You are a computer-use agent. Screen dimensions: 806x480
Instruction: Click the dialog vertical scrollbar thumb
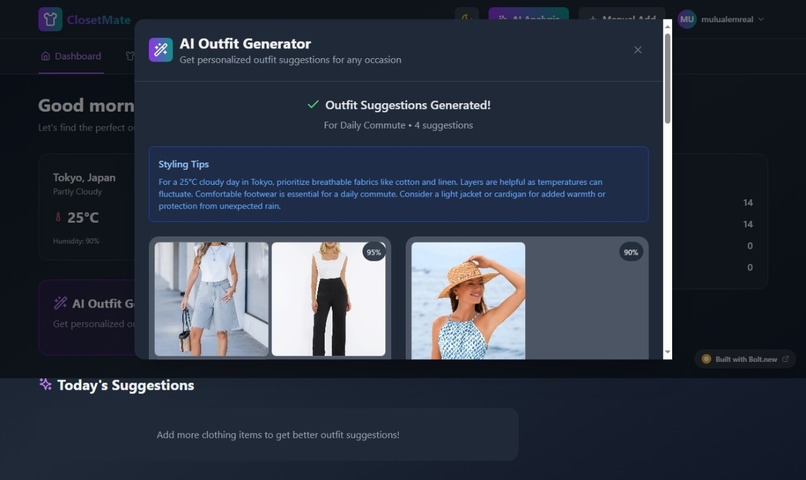(668, 79)
